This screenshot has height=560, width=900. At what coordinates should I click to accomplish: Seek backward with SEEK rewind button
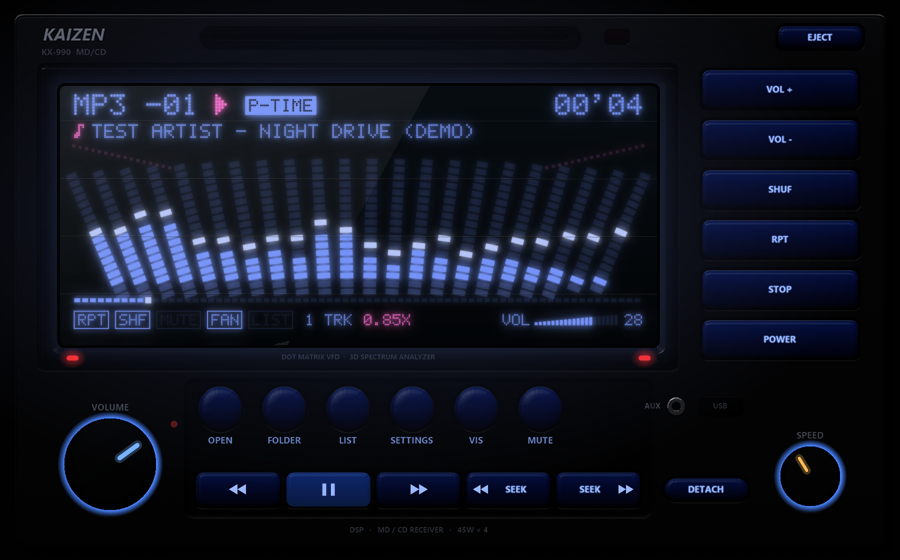point(509,489)
